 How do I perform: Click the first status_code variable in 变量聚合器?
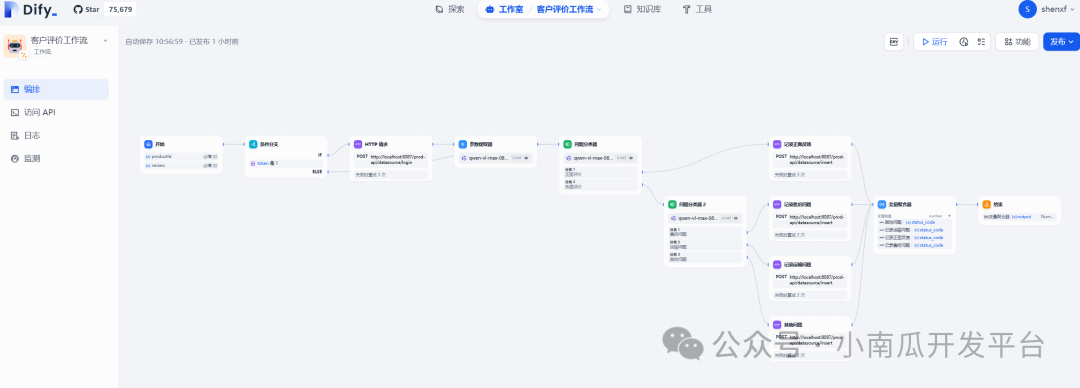click(920, 222)
